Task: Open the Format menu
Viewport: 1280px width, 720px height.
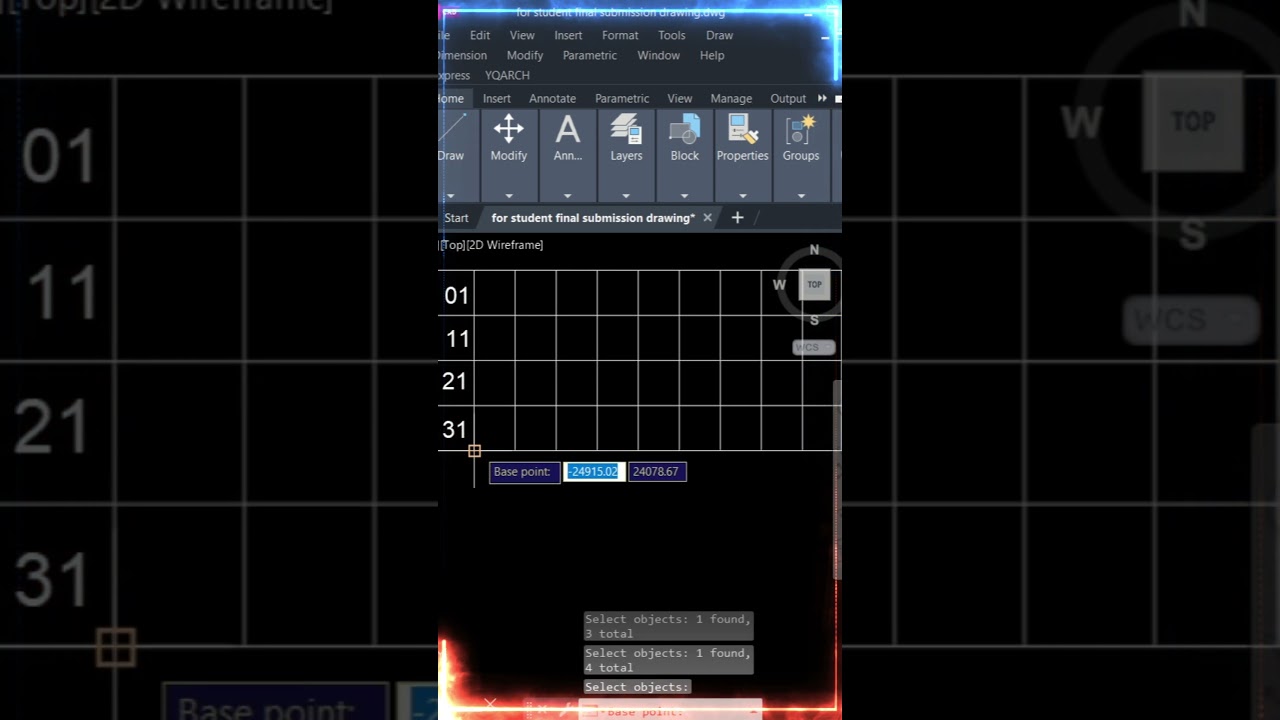Action: click(620, 35)
